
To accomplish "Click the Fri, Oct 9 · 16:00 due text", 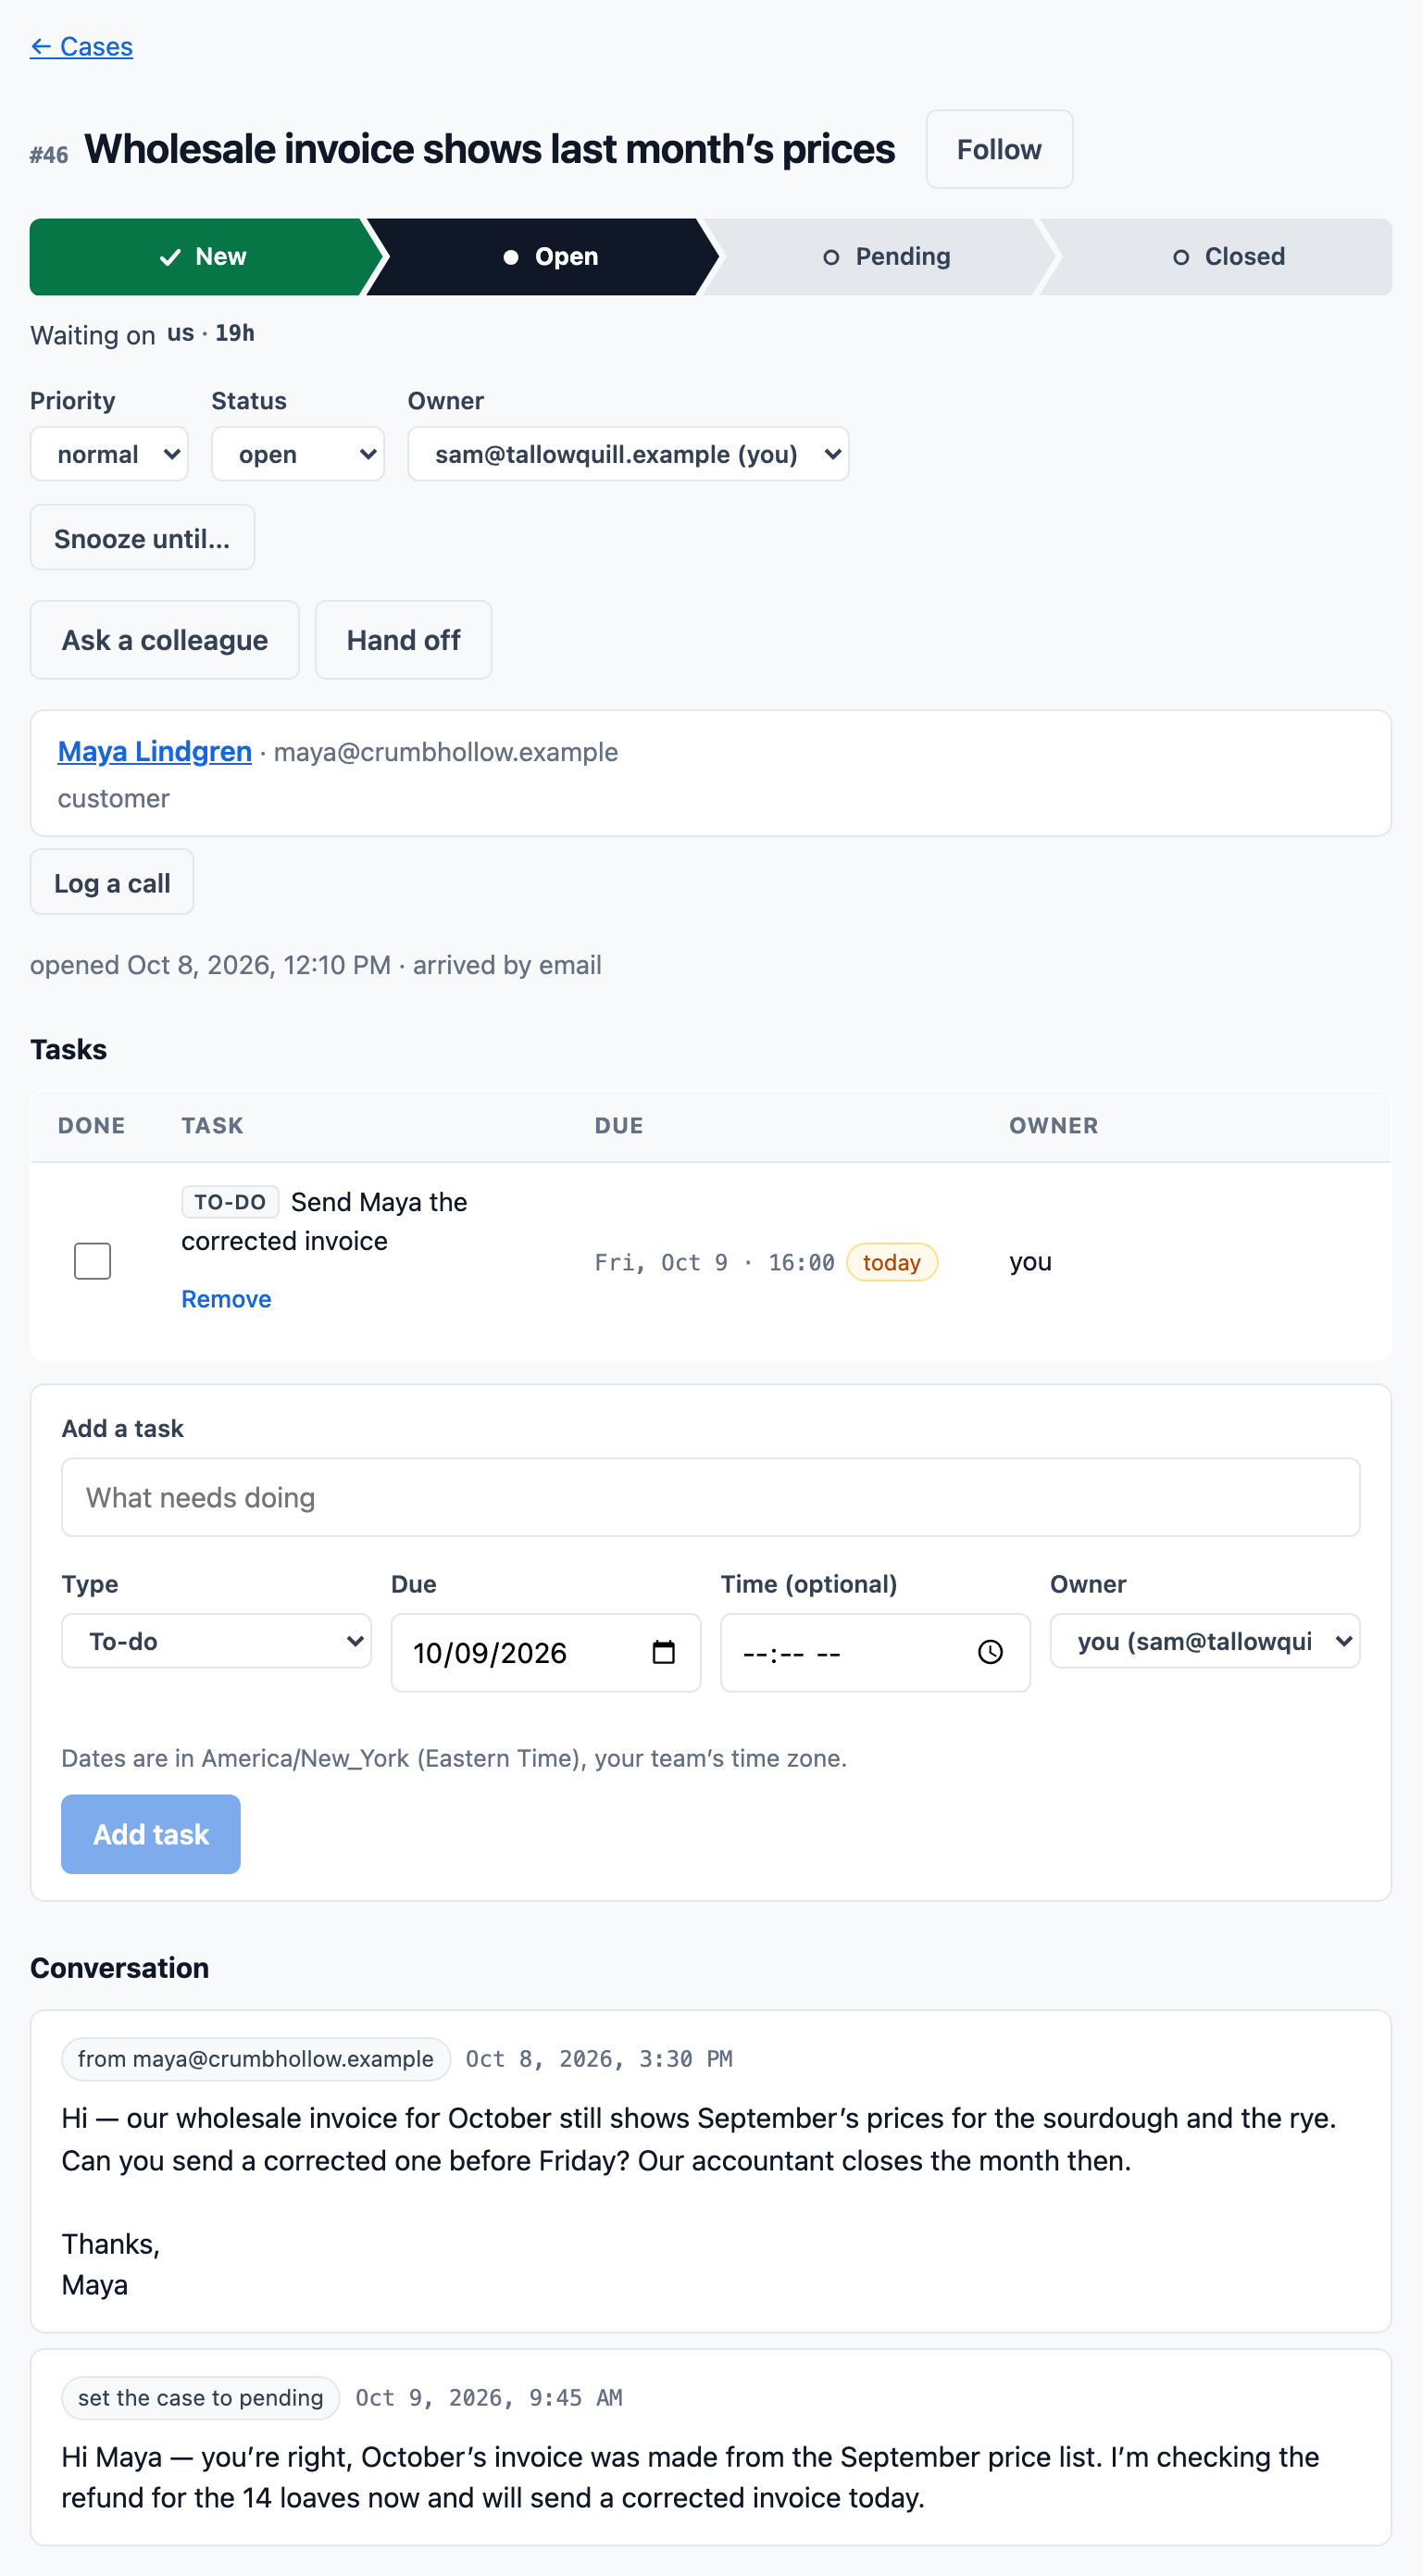I will pyautogui.click(x=714, y=1263).
